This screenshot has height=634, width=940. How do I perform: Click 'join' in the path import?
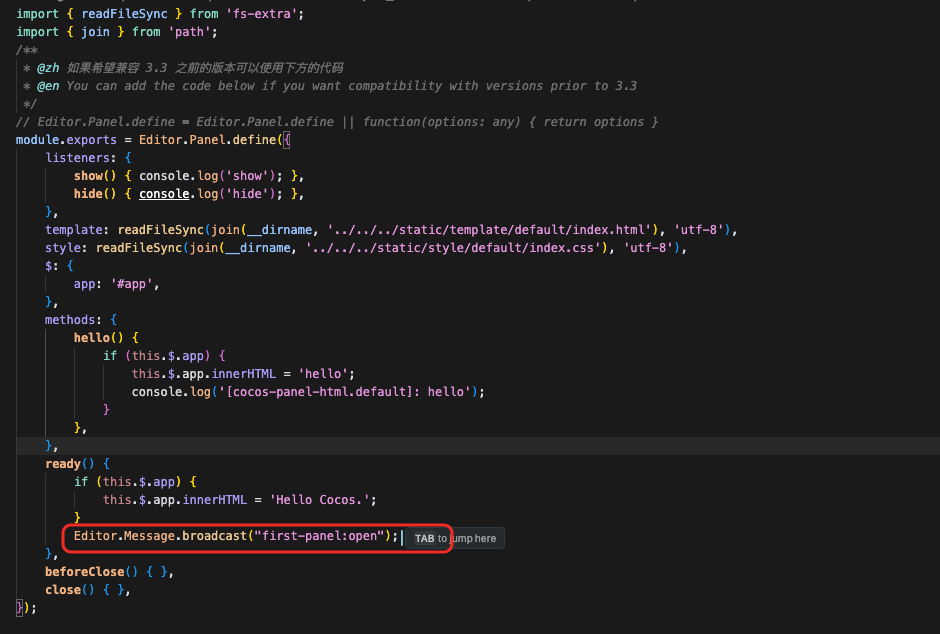click(95, 32)
